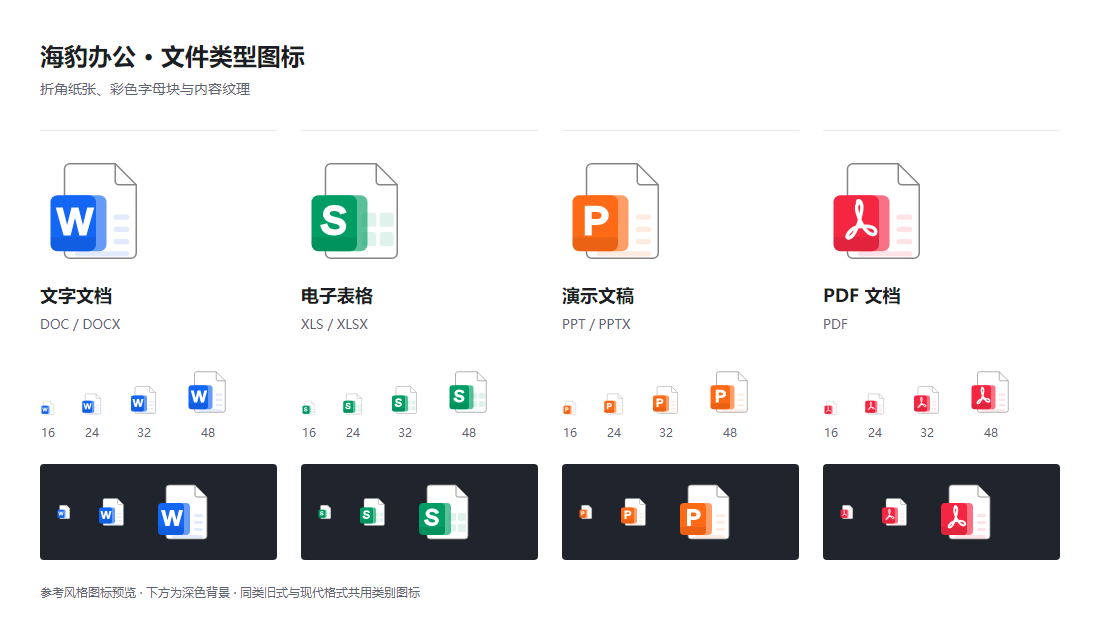1100x640 pixels.
Task: Select the 24 size presentation icon
Action: (614, 404)
